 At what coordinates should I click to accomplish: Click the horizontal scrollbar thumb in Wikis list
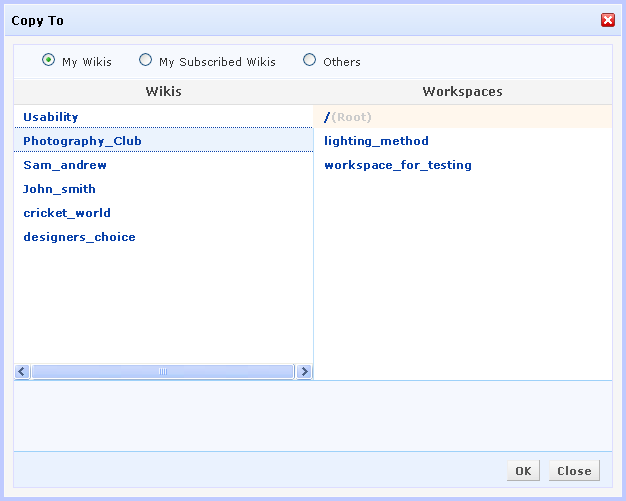tap(162, 372)
